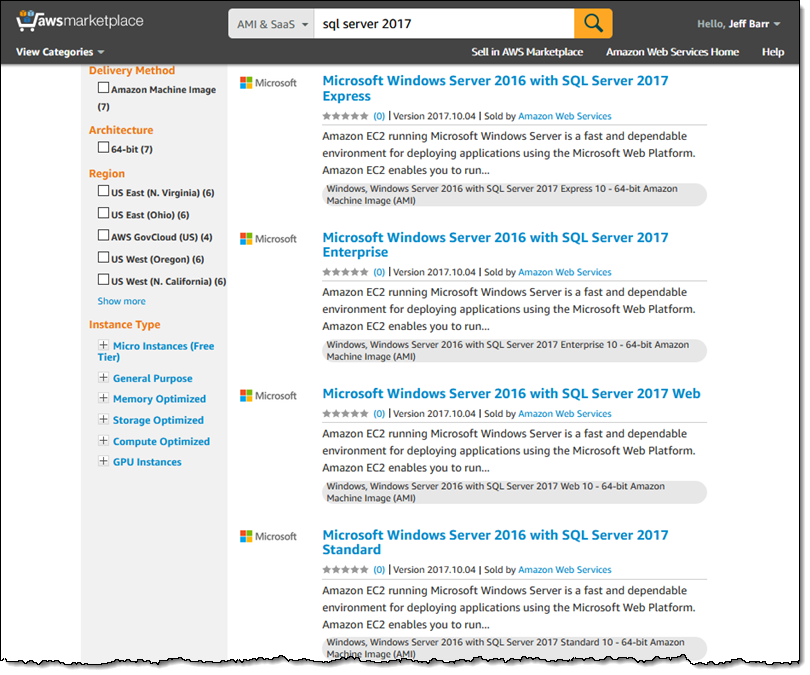Screen dimensions: 810x675
Task: Select the AWS GovCloud (US) region checkbox
Action: (103, 236)
